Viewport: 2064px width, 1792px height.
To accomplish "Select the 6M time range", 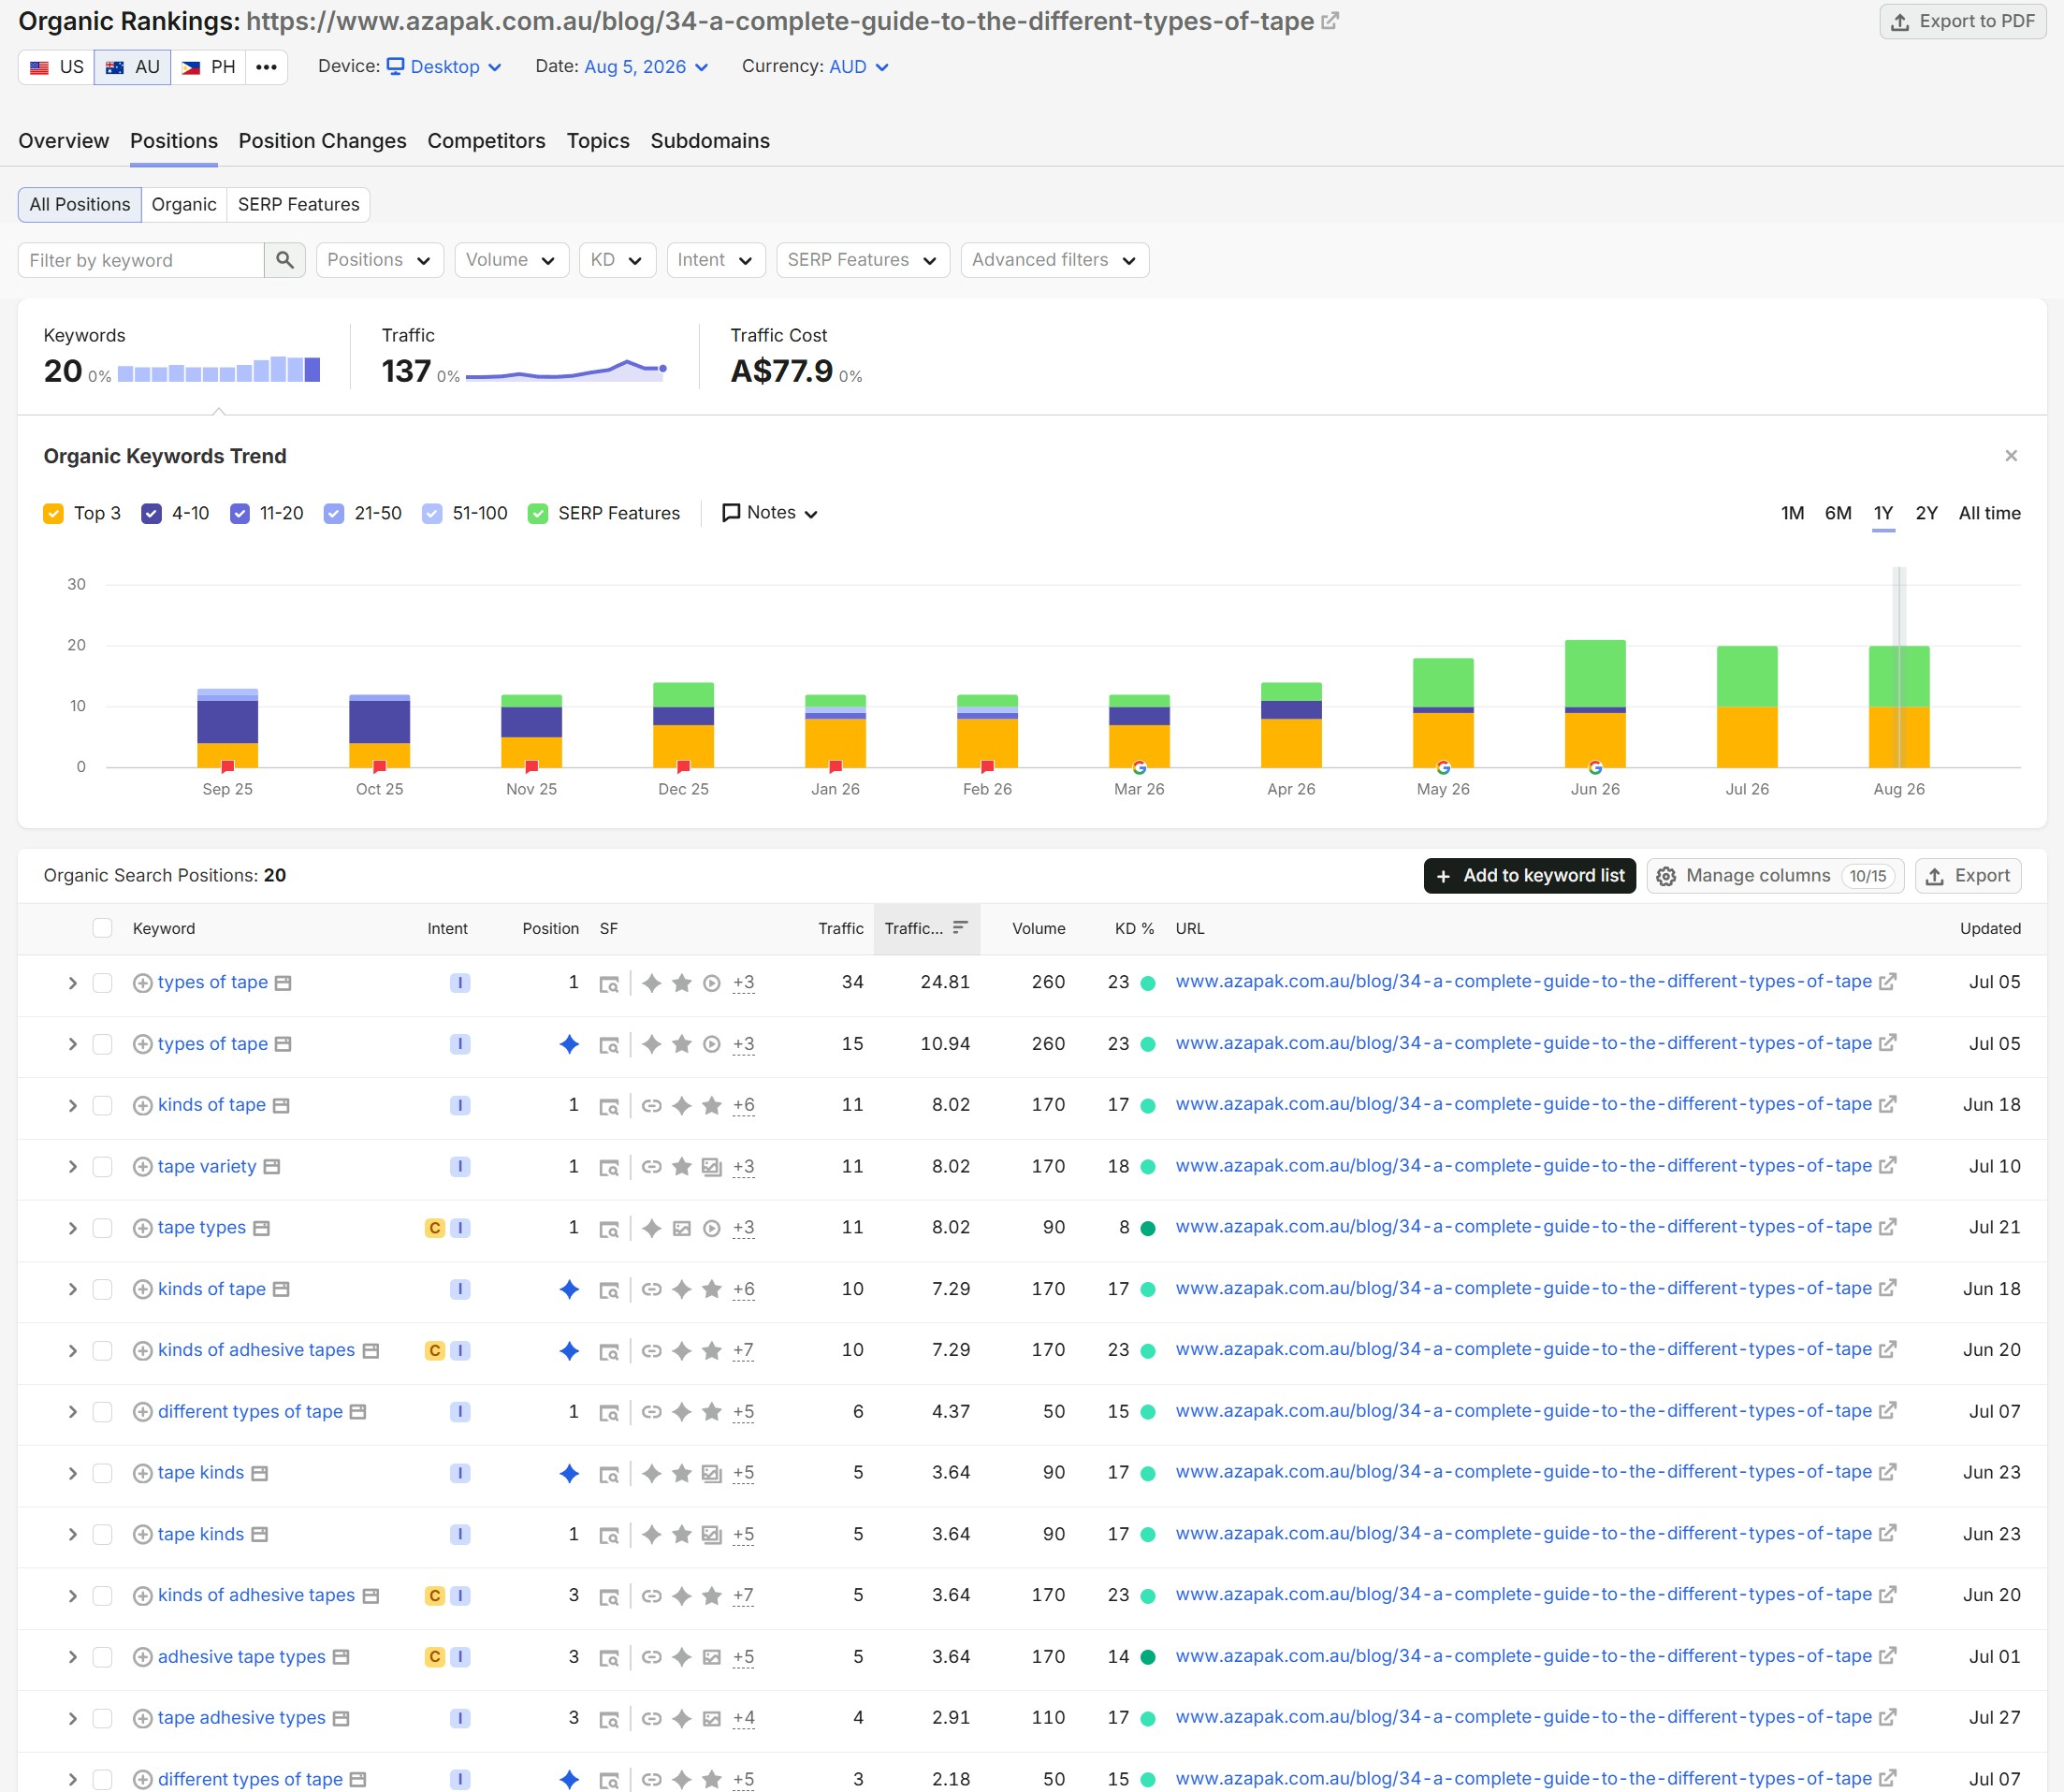I will [1838, 513].
